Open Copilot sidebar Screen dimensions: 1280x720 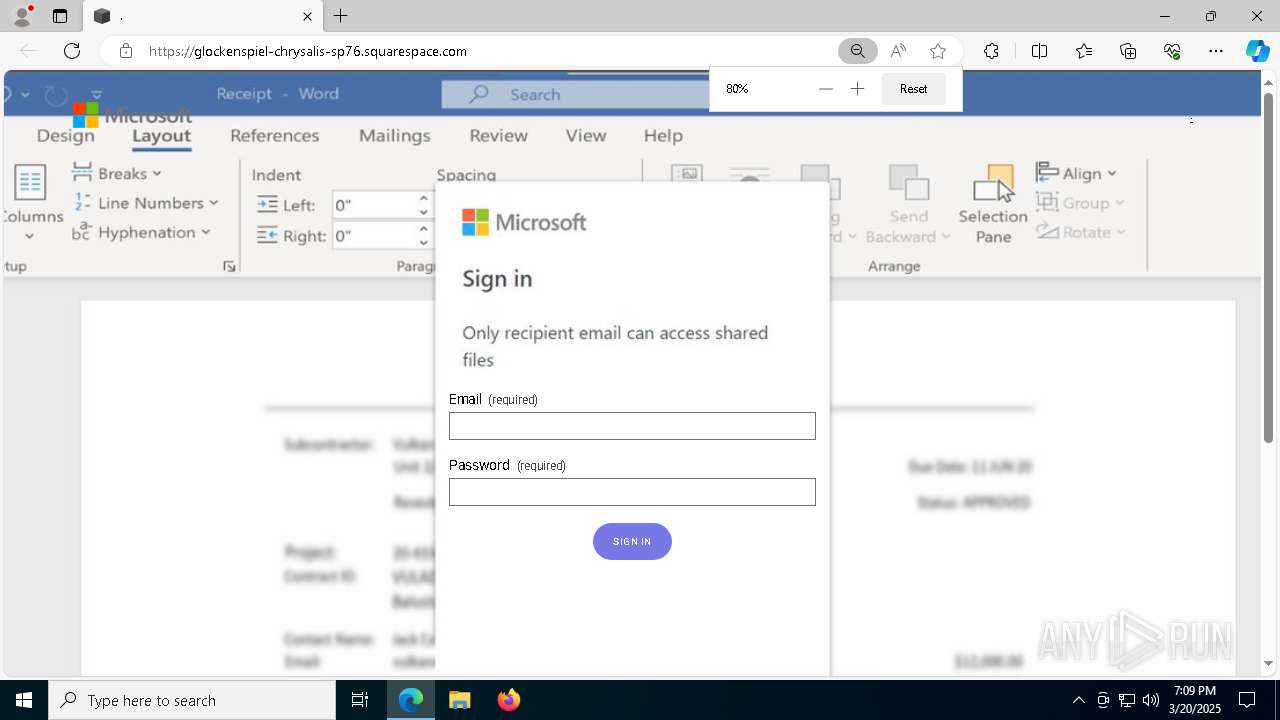[x=1257, y=51]
